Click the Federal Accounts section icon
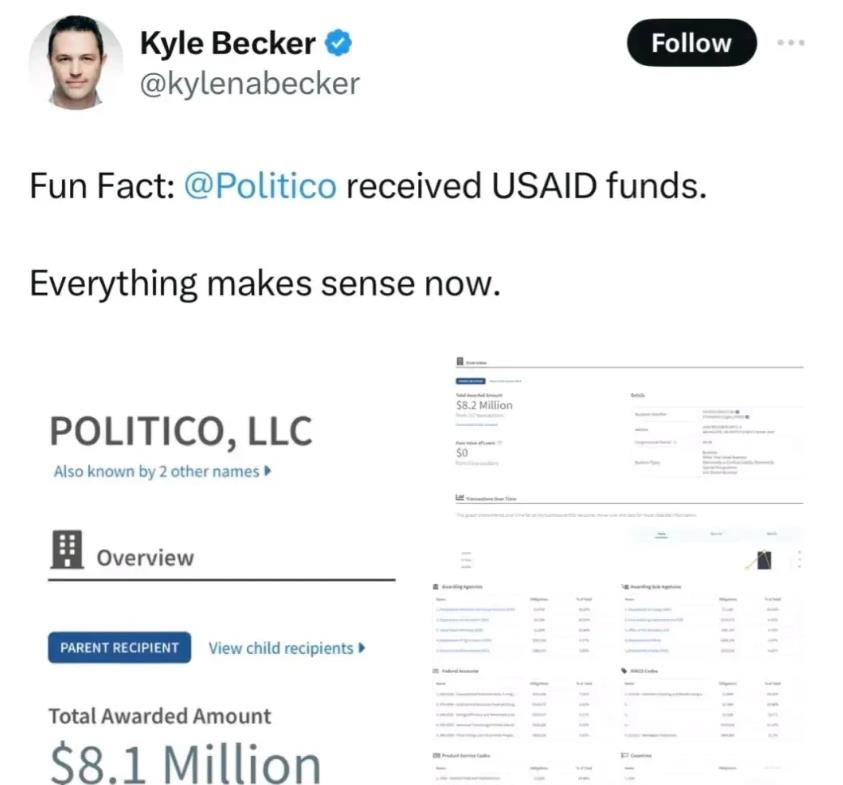Image resolution: width=843 pixels, height=785 pixels. pyautogui.click(x=435, y=670)
